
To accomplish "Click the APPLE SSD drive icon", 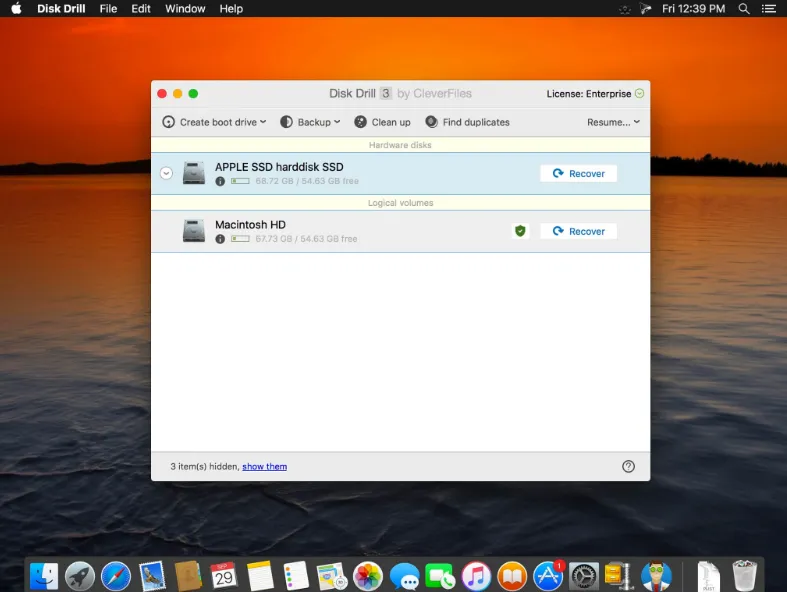I will pyautogui.click(x=194, y=173).
